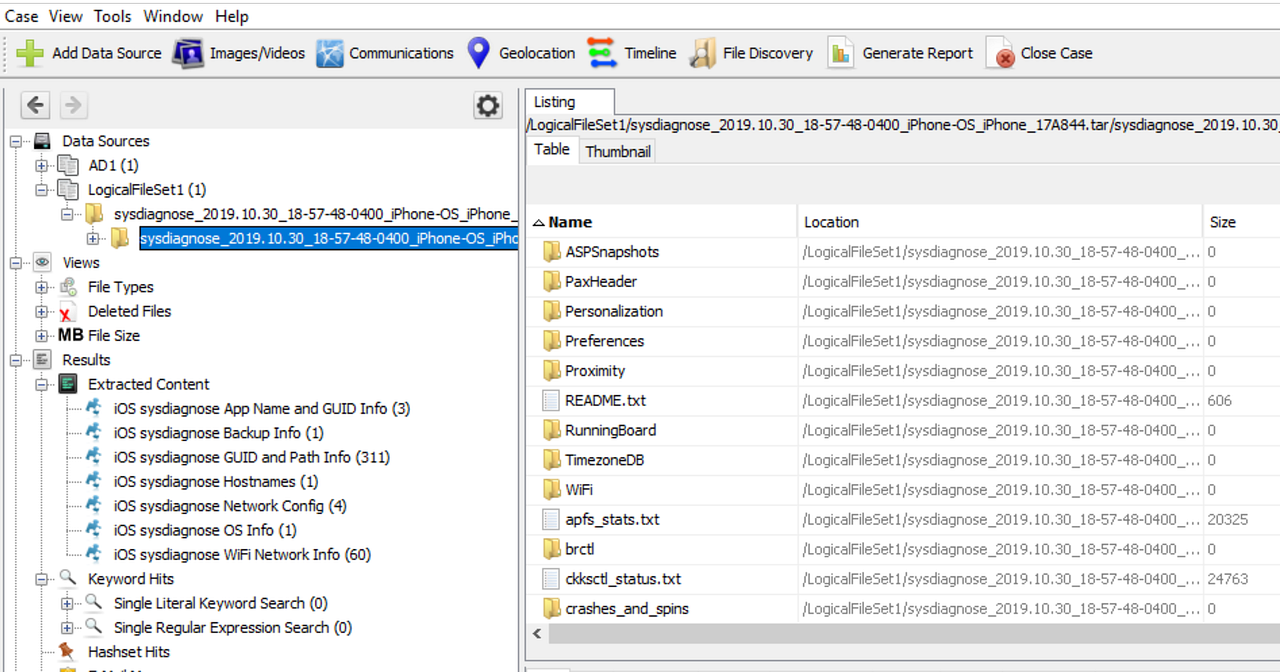Viewport: 1280px width, 672px height.
Task: Sort by the Size column header
Action: [x=1241, y=222]
